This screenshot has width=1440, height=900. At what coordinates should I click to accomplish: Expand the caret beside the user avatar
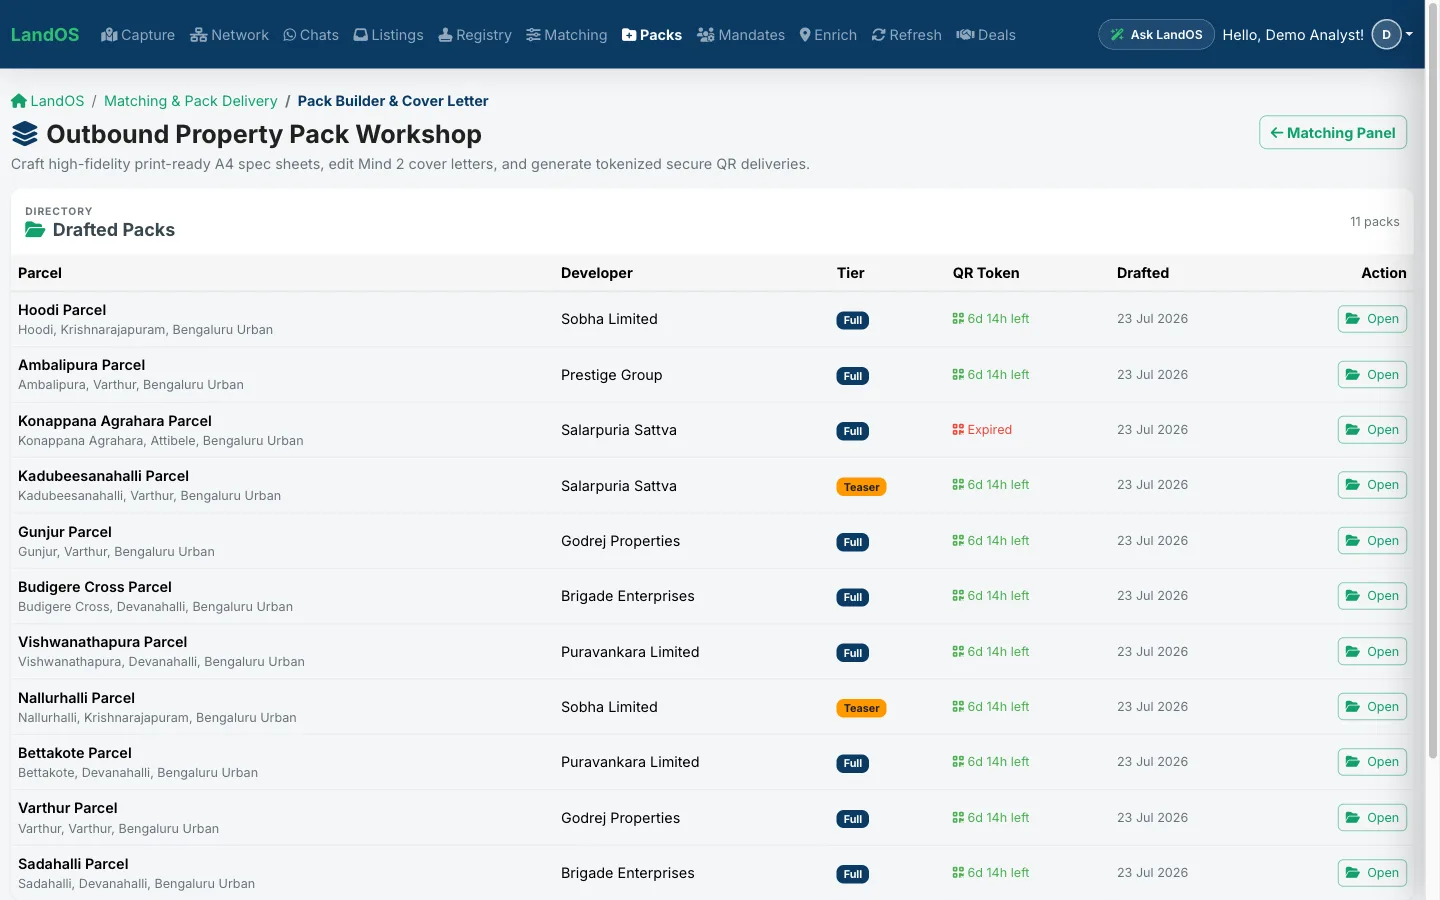tap(1409, 35)
